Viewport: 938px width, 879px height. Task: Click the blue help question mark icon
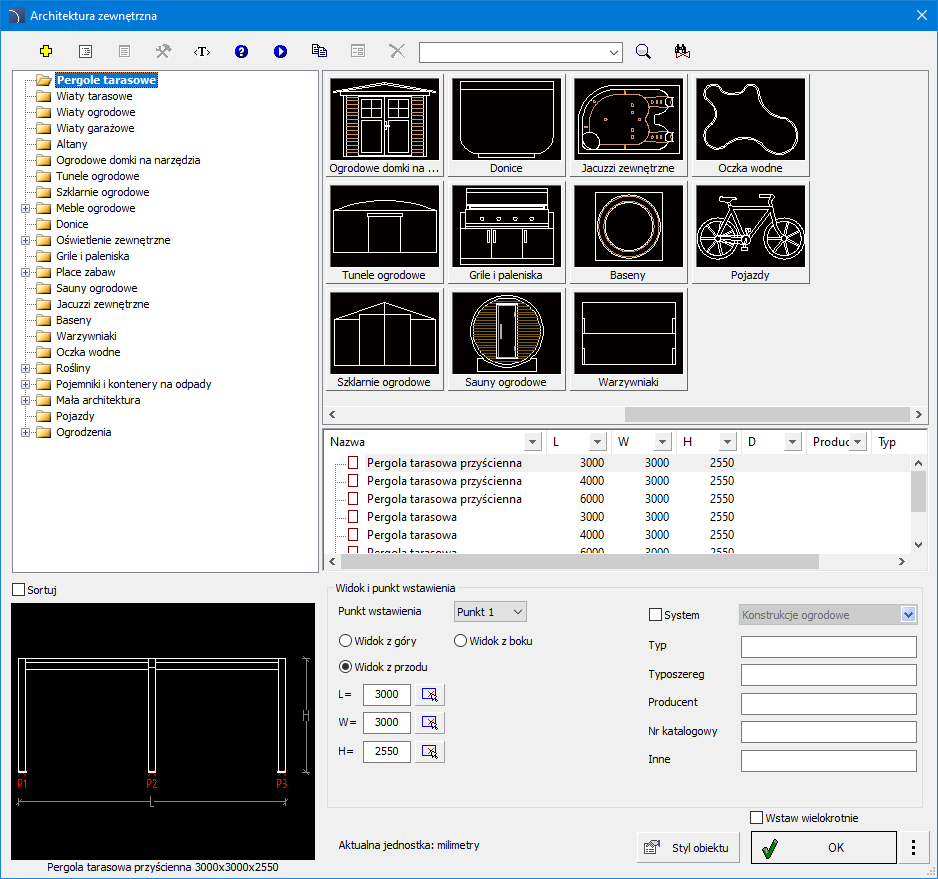tap(241, 51)
